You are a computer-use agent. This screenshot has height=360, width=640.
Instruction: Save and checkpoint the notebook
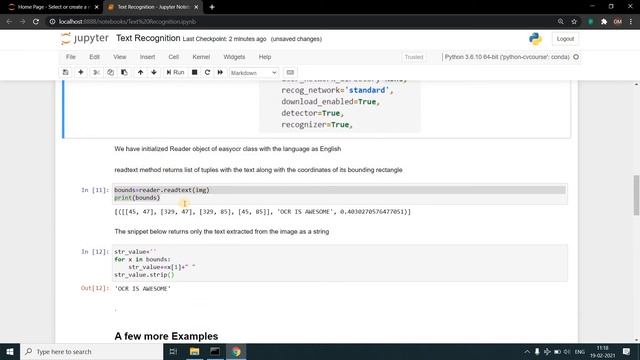click(x=65, y=72)
